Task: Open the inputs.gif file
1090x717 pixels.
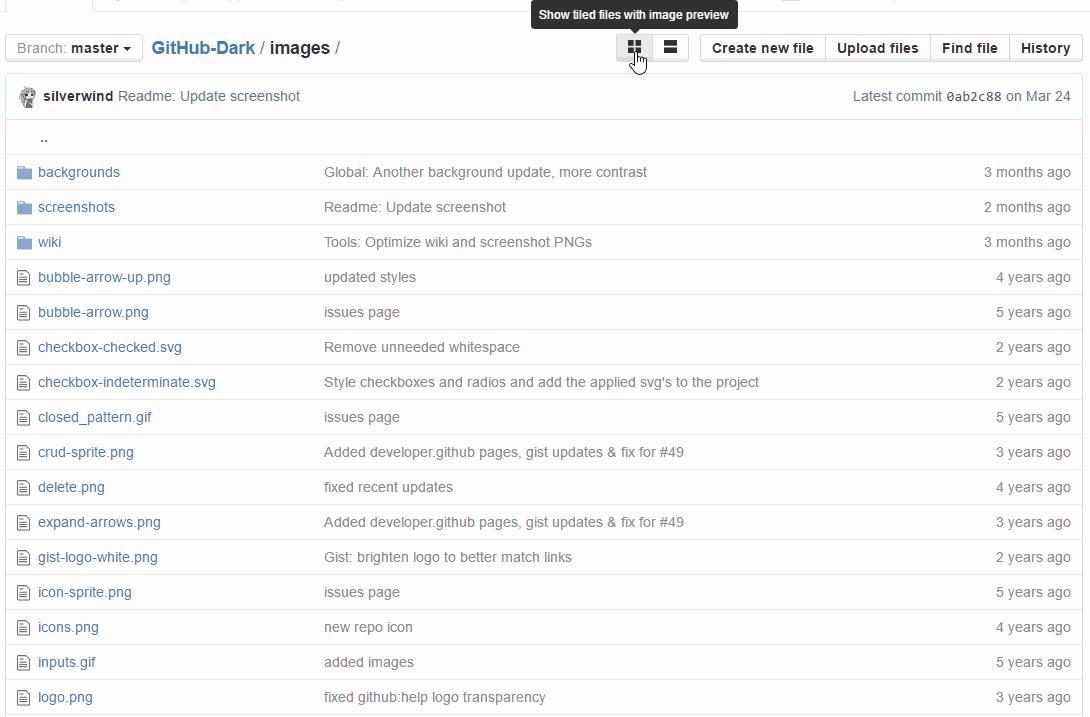Action: (x=67, y=662)
